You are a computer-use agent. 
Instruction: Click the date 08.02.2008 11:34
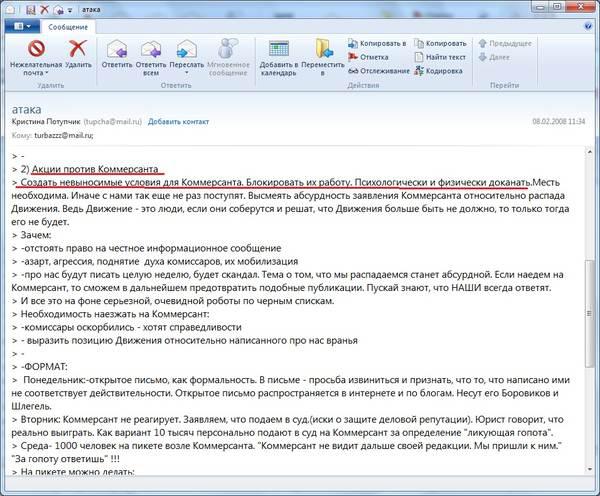(x=559, y=121)
